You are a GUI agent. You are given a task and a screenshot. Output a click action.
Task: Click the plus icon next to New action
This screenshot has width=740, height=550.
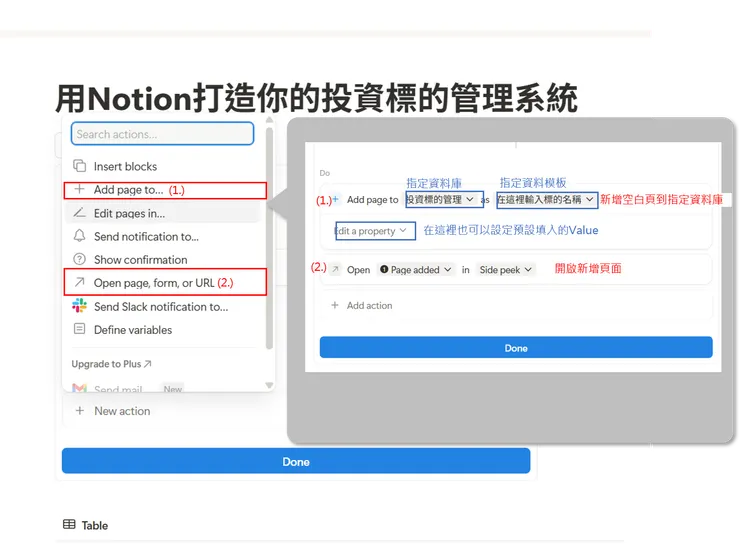(80, 410)
